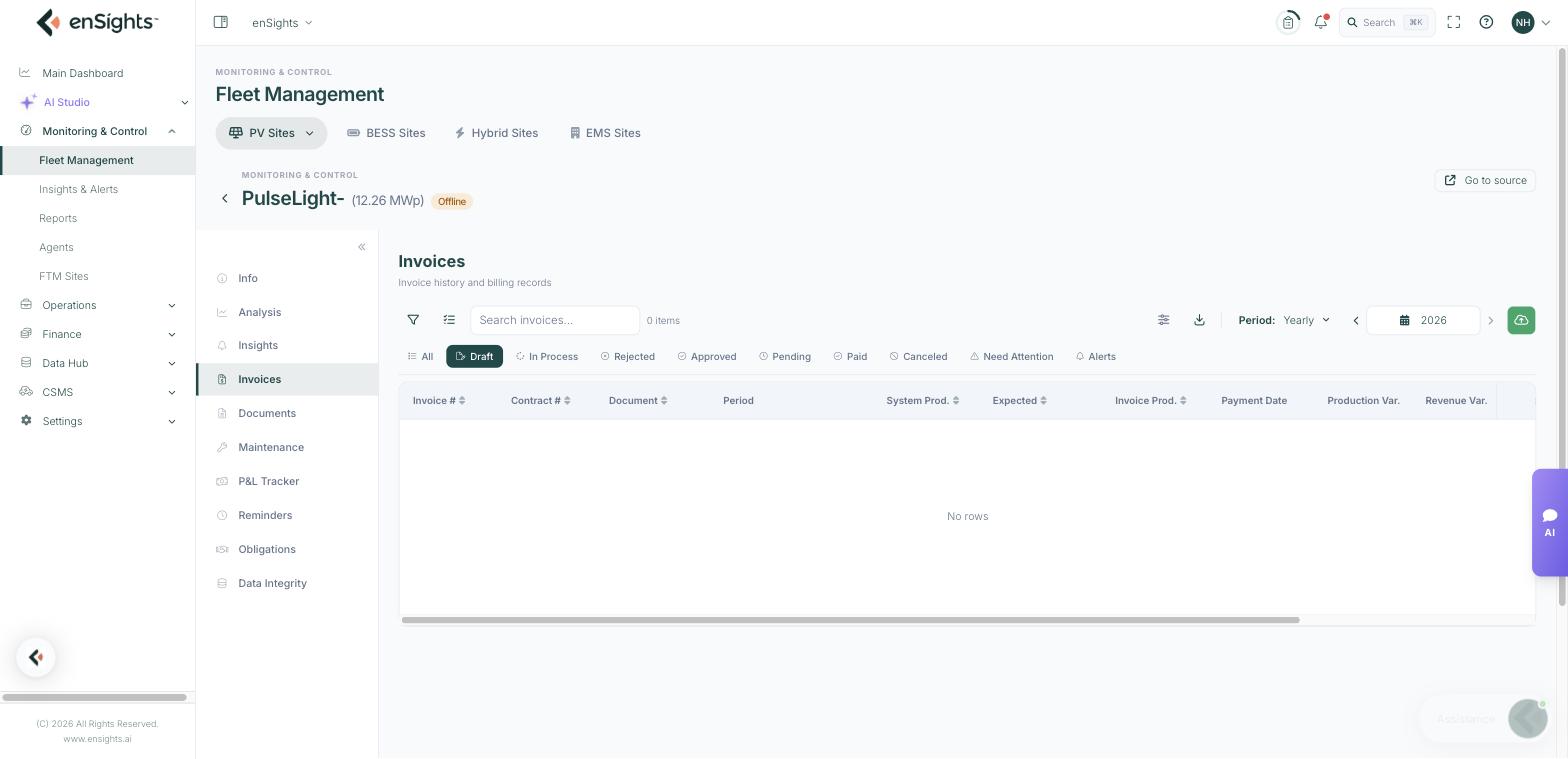Screen dimensions: 1568x759
Task: Select the Need Attention filter
Action: point(1011,356)
